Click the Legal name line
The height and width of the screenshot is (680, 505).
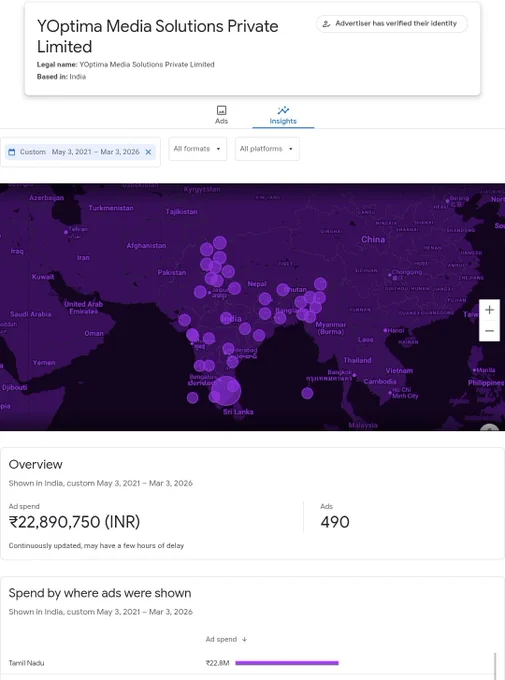click(125, 64)
